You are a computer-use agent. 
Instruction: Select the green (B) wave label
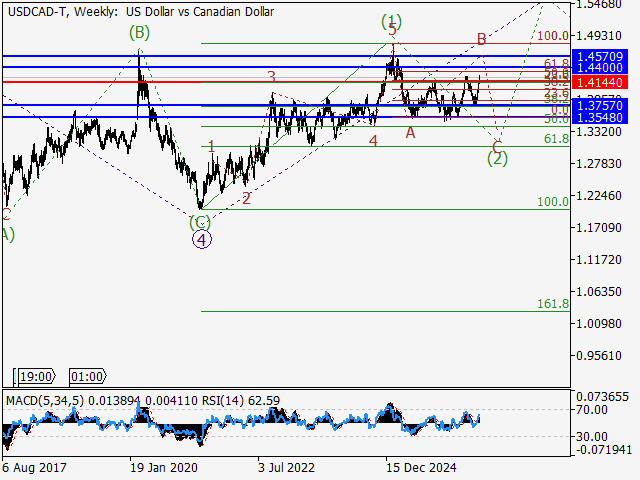140,32
